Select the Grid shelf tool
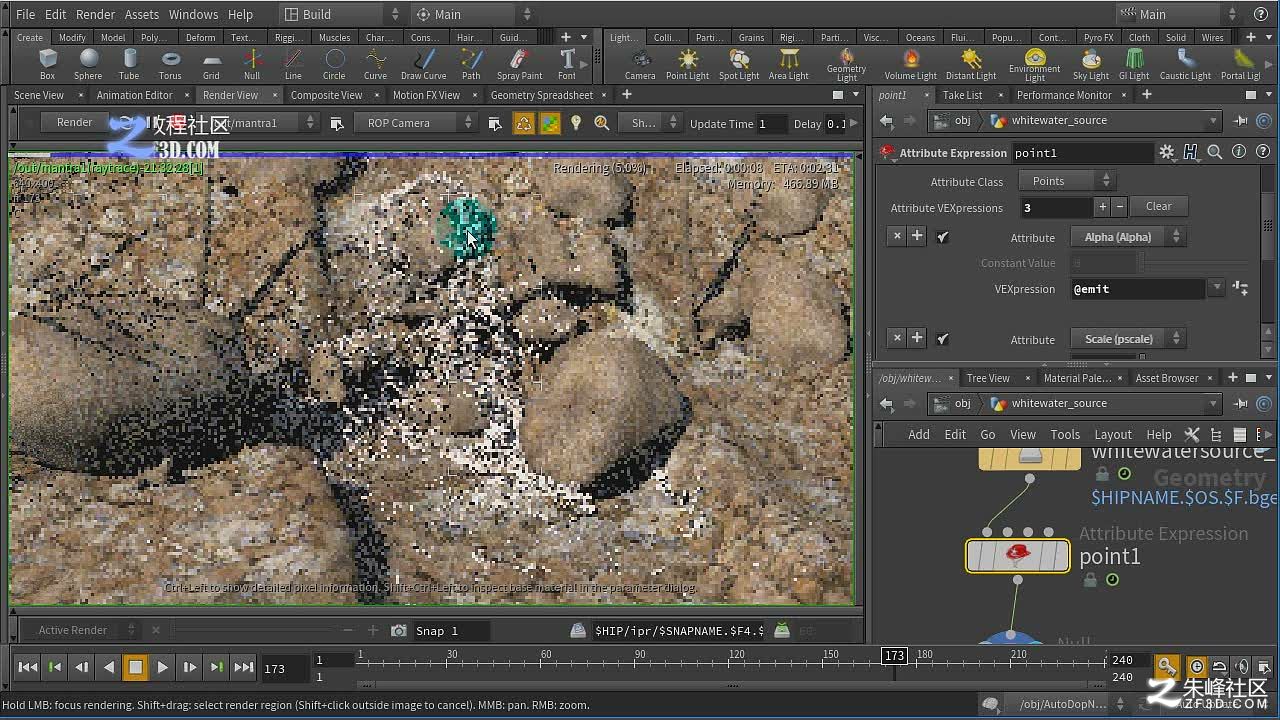1280x720 pixels. pos(211,64)
